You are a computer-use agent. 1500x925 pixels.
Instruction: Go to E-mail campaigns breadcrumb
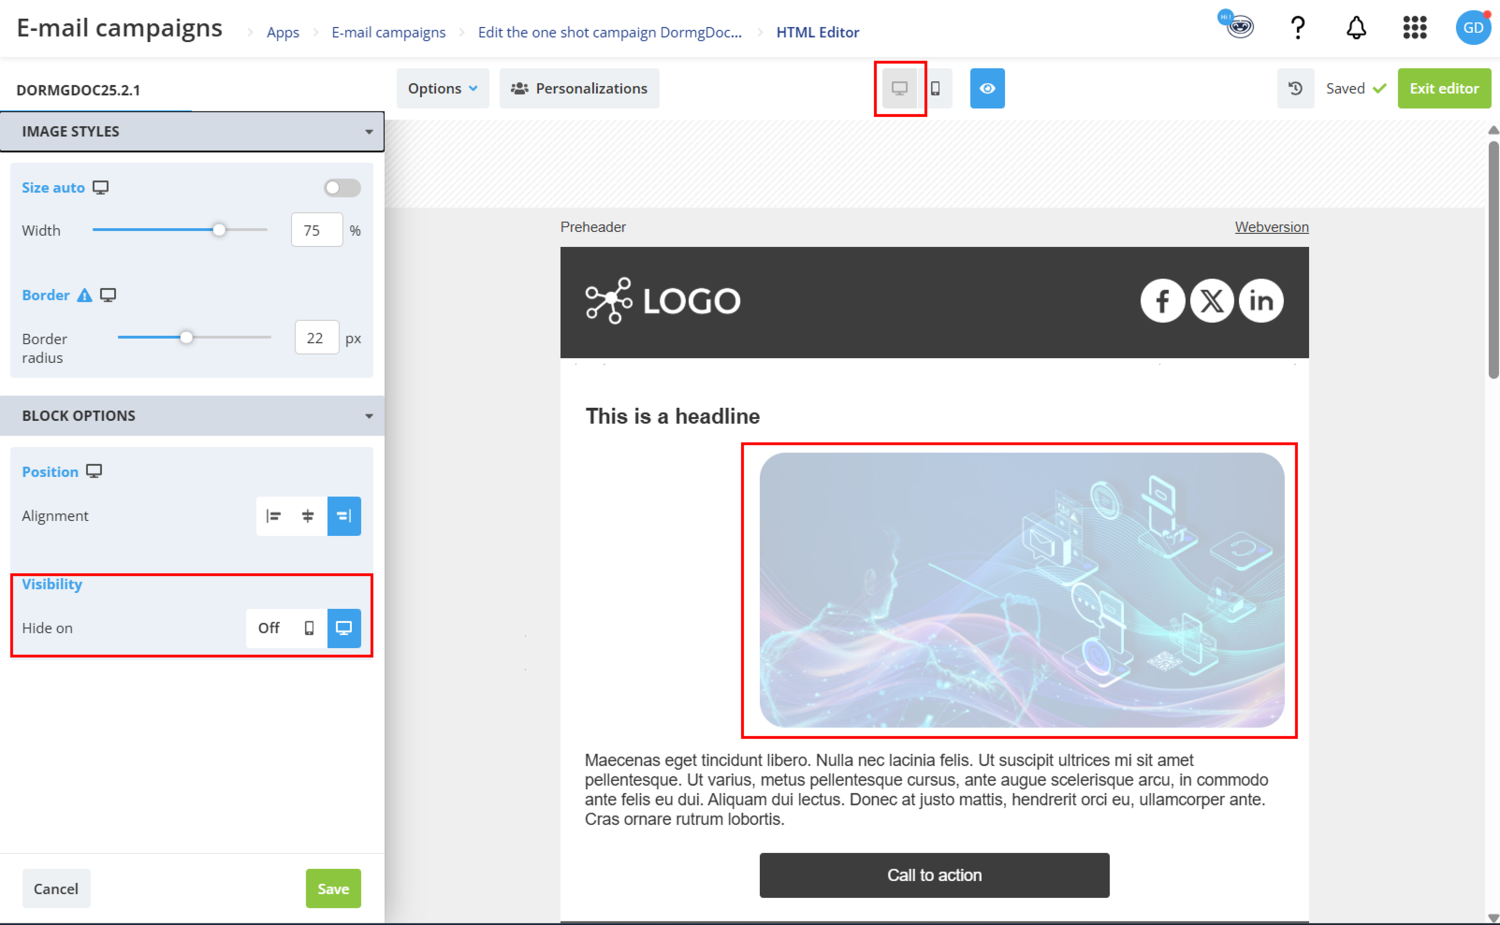tap(388, 32)
